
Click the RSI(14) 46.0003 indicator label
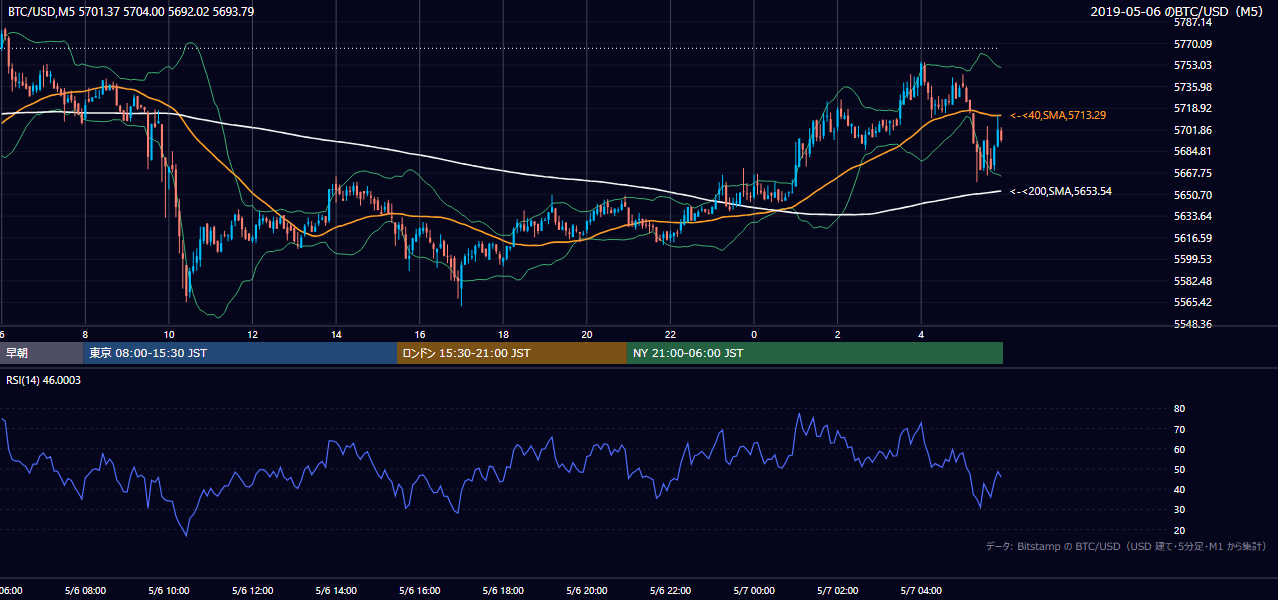(x=43, y=380)
